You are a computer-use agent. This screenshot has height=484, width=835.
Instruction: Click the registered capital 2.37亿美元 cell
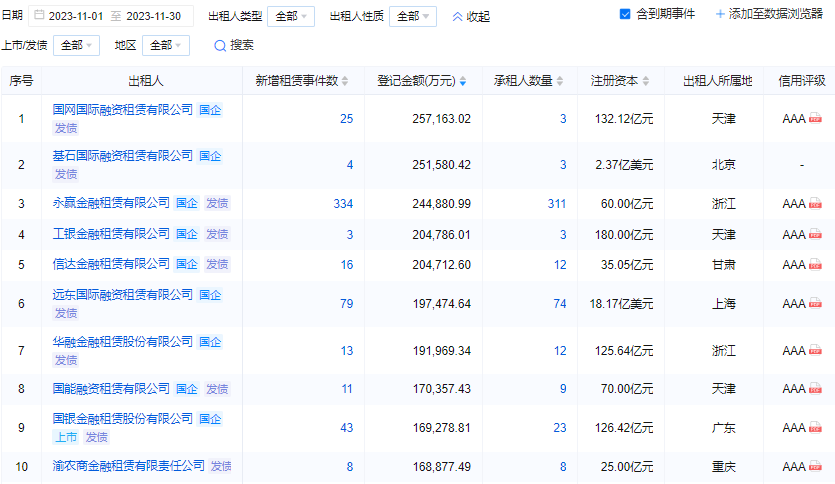click(624, 165)
